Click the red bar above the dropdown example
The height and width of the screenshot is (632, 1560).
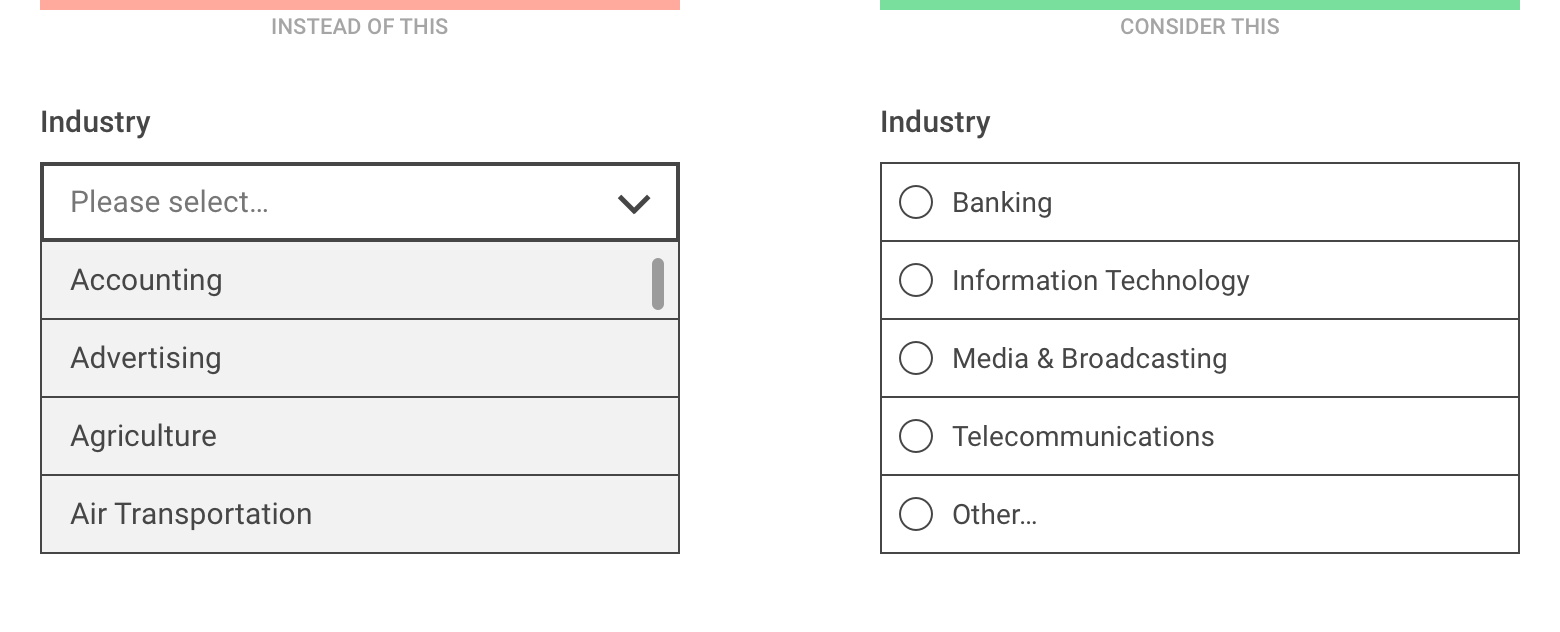point(360,4)
